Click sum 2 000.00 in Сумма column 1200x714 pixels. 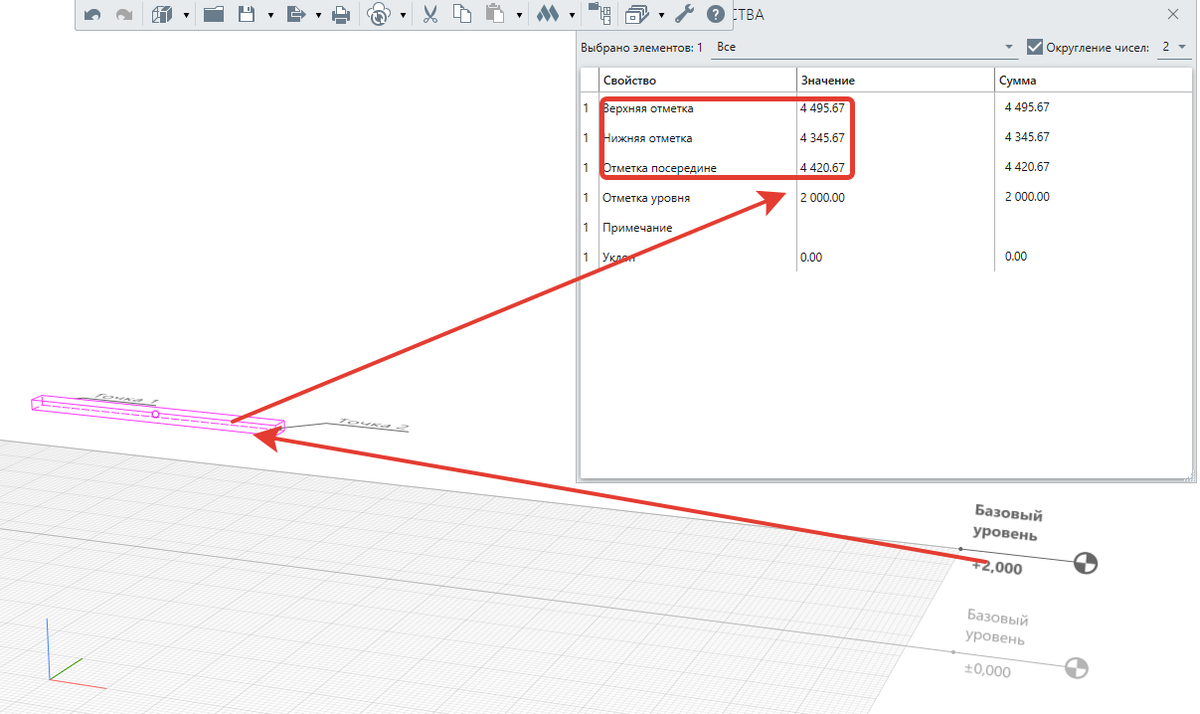click(x=1027, y=197)
